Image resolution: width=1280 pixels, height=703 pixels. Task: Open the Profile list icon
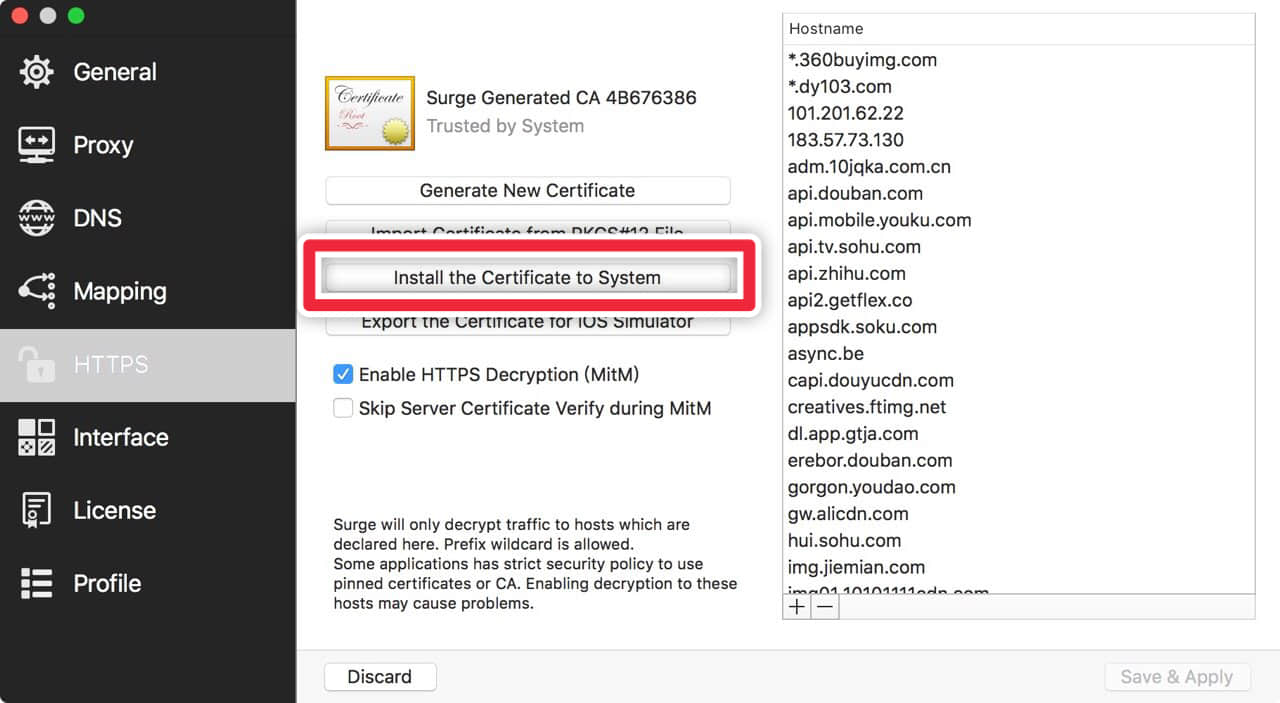point(37,583)
